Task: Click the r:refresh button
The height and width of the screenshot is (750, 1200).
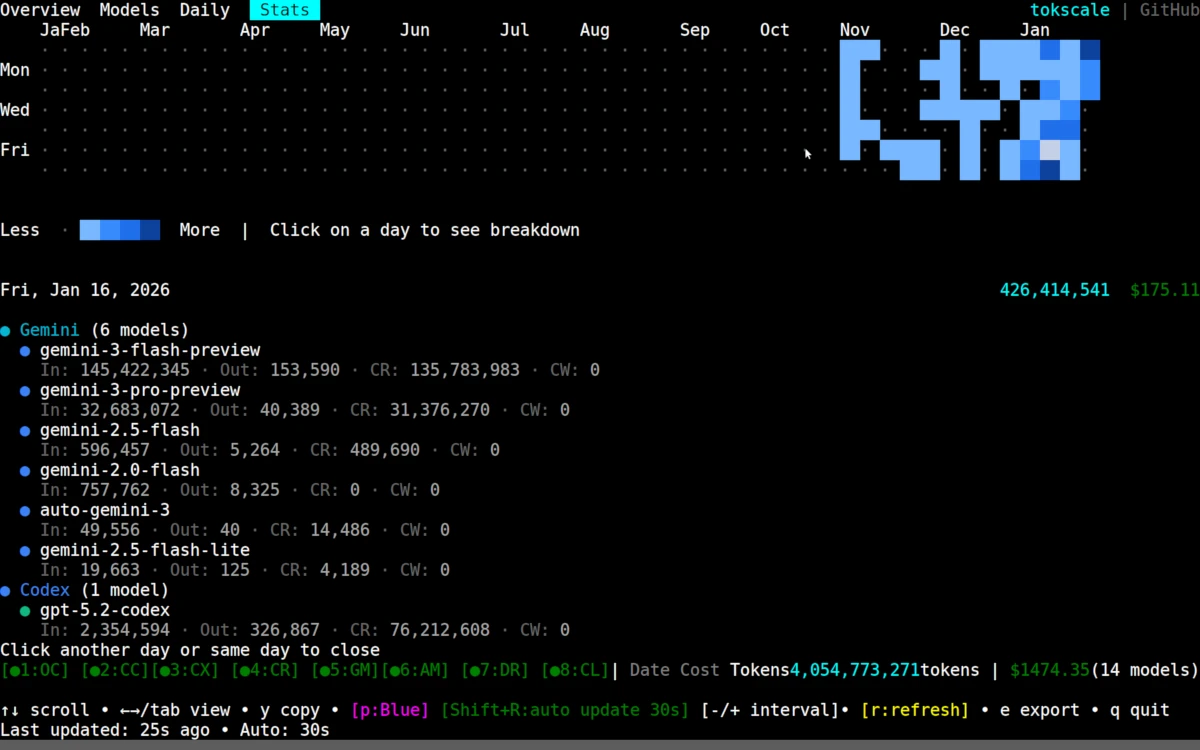Action: [914, 710]
